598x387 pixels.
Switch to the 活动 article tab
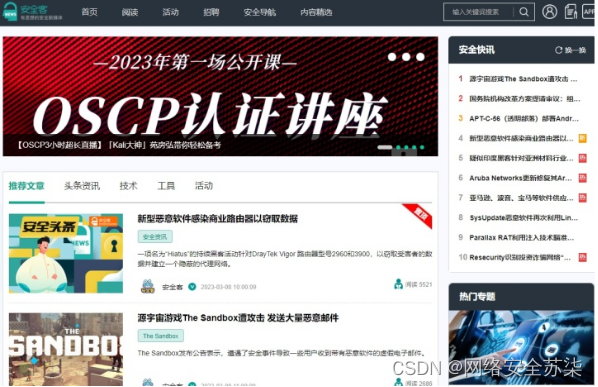[204, 186]
